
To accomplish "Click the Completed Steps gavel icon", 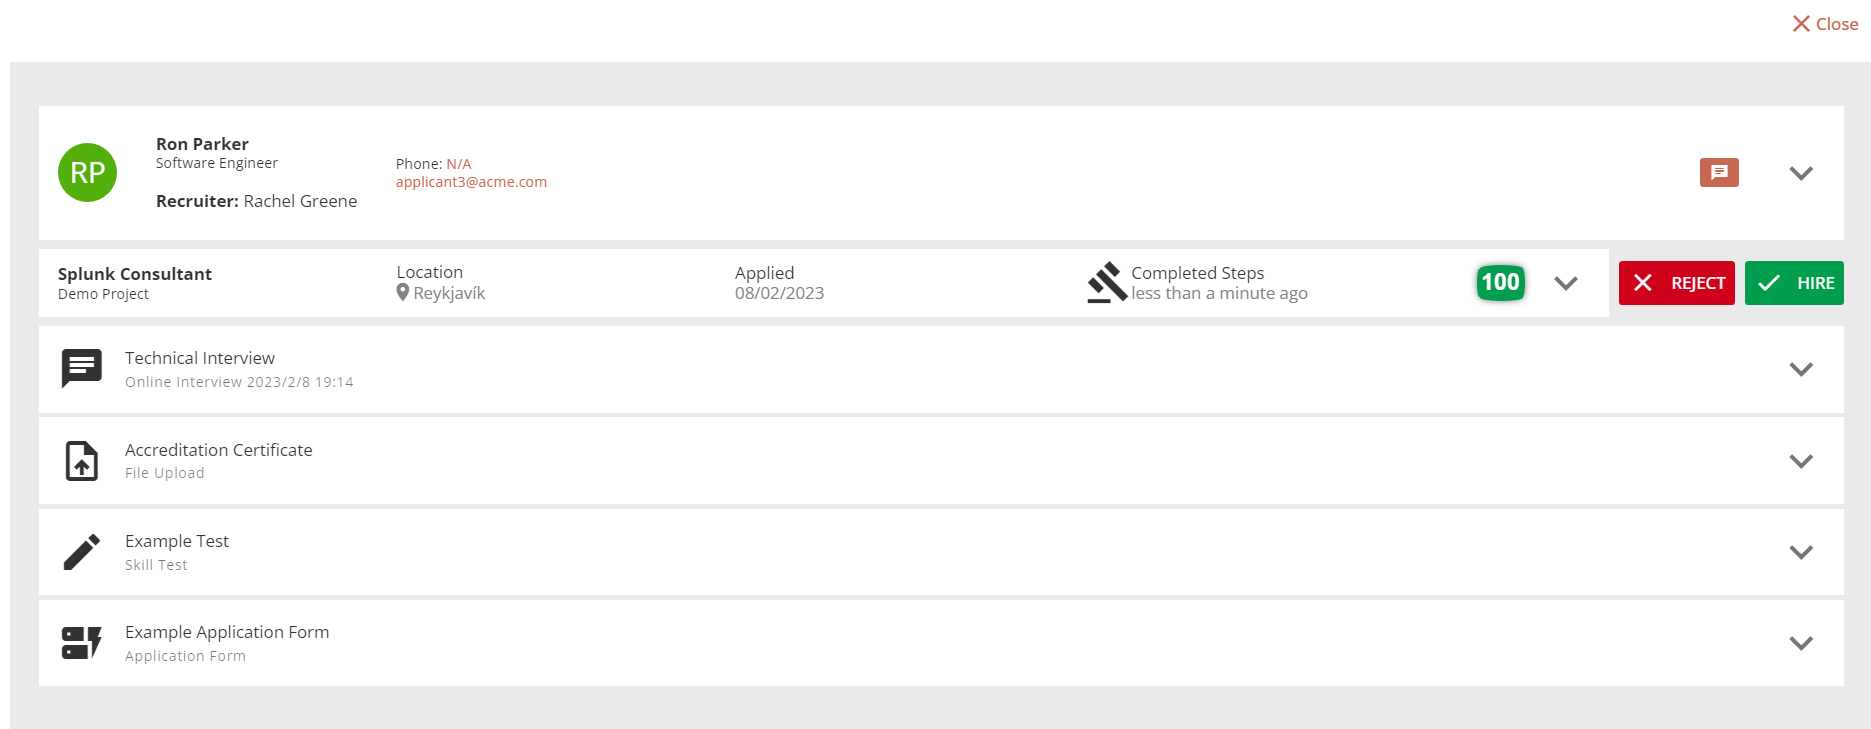I will 1107,282.
